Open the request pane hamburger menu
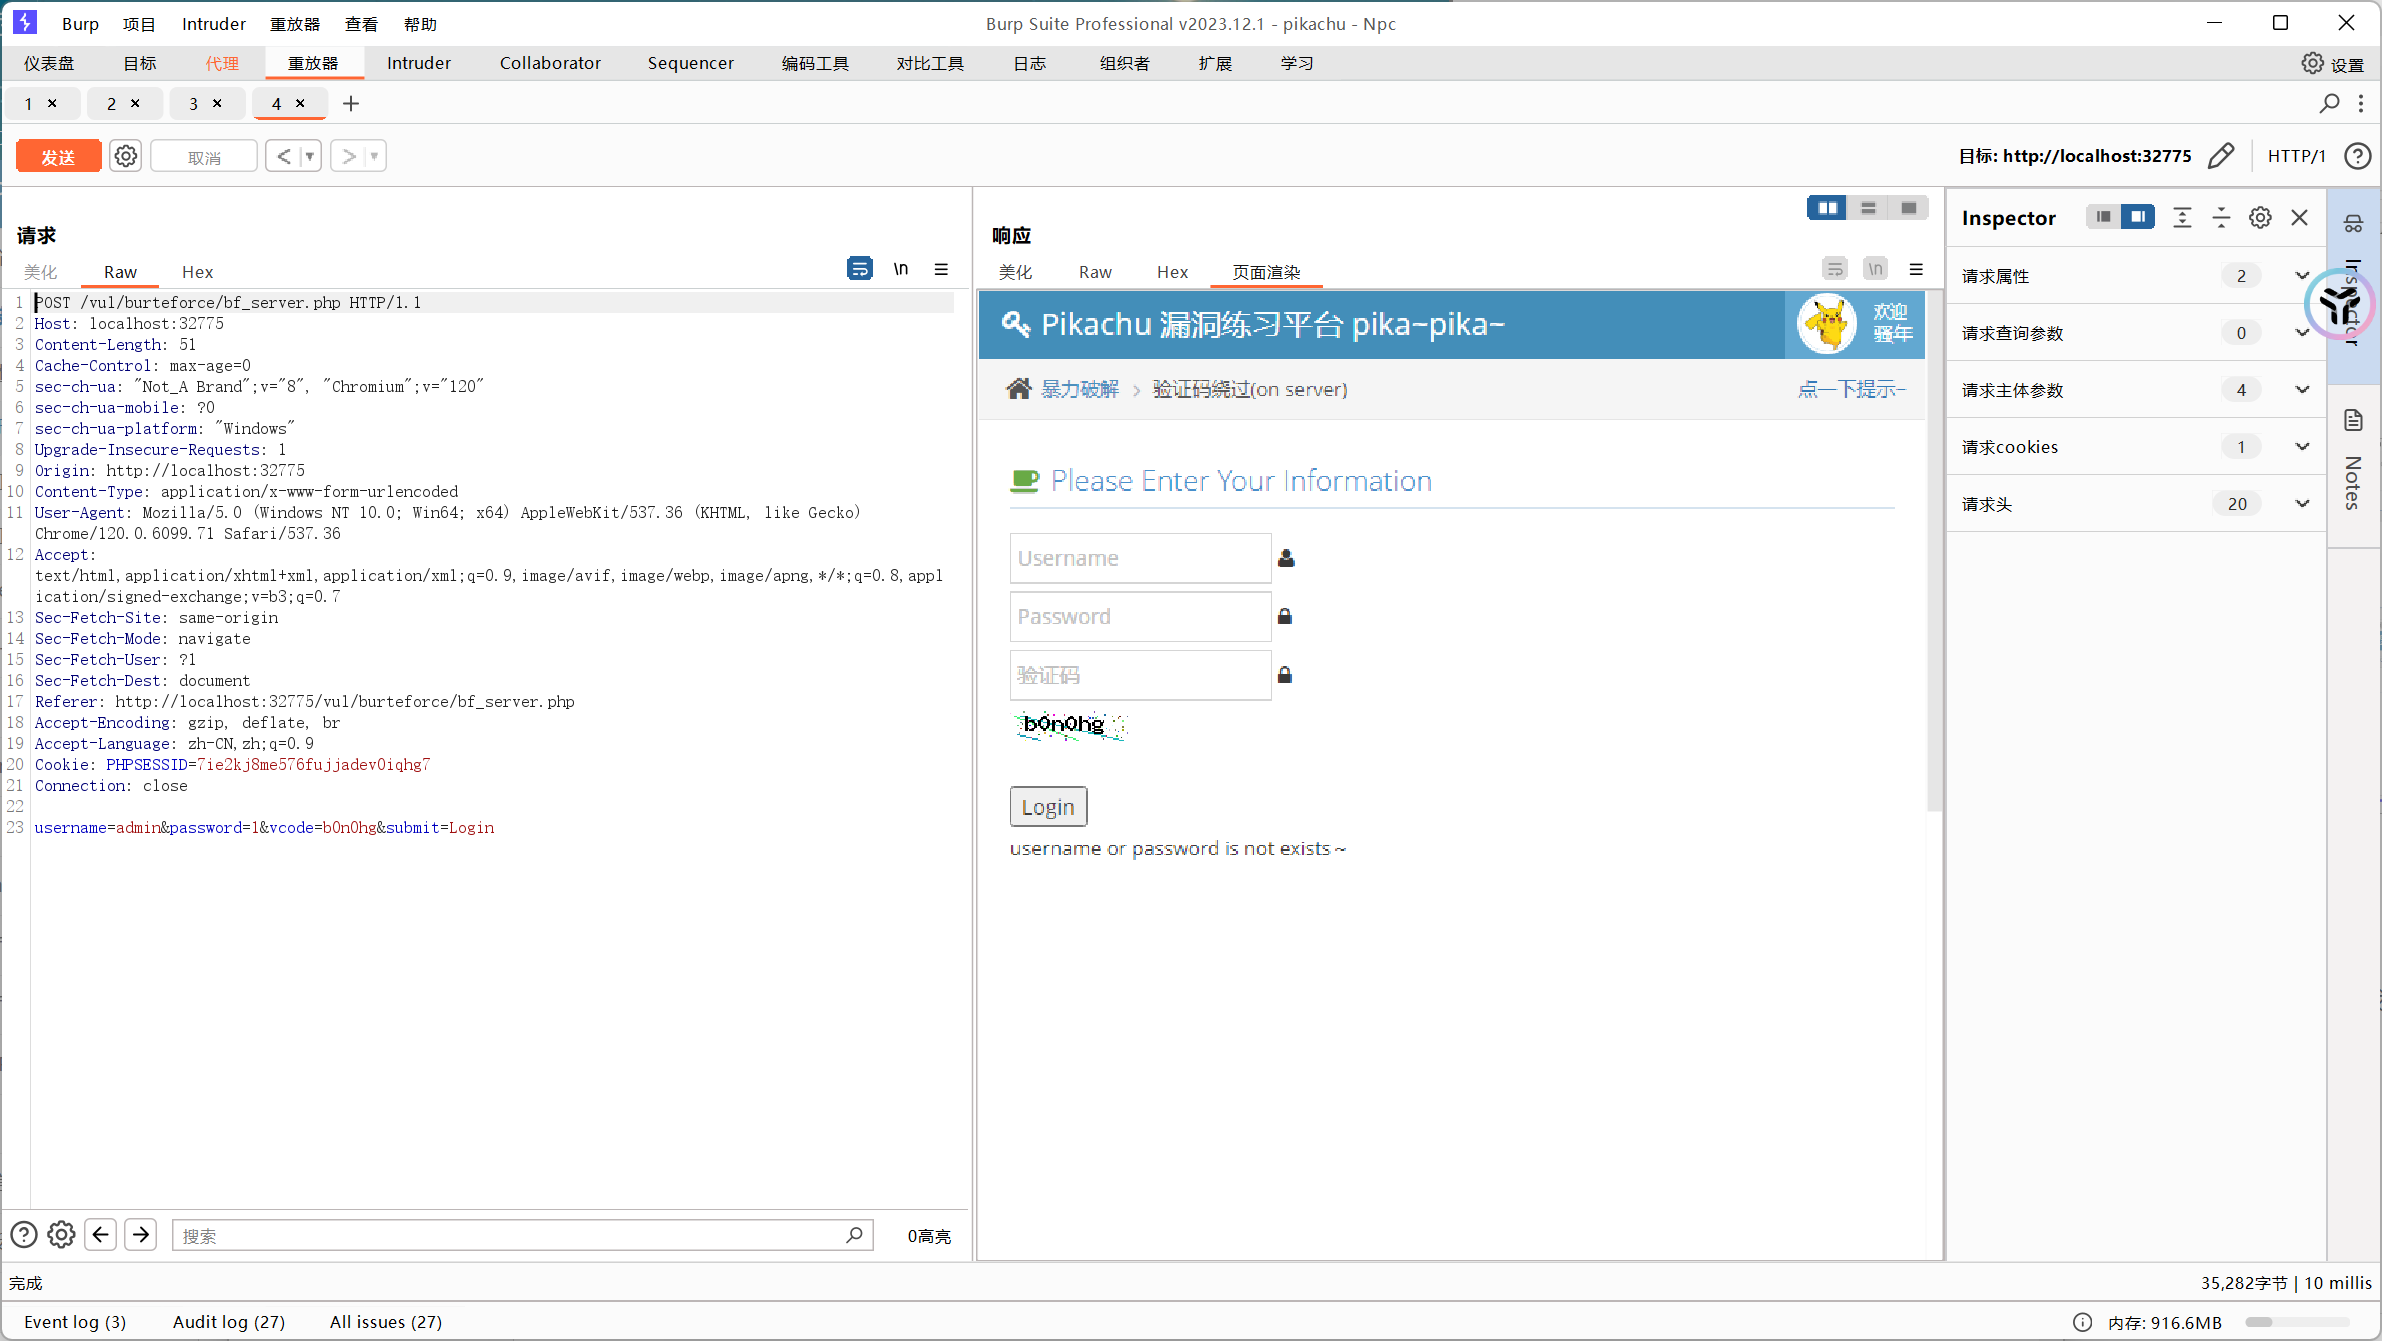 pyautogui.click(x=941, y=269)
